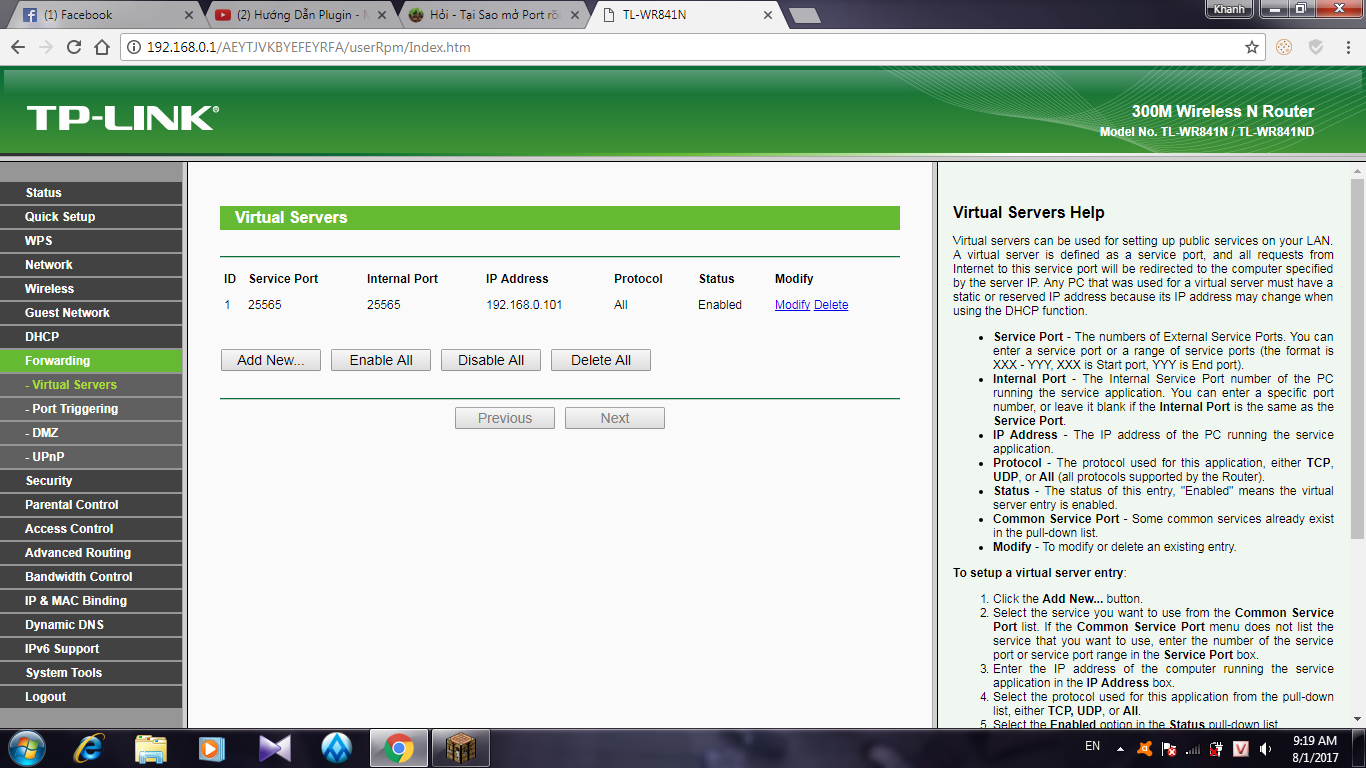1366x768 pixels.
Task: Launch Internet Explorer from the taskbar
Action: point(90,747)
